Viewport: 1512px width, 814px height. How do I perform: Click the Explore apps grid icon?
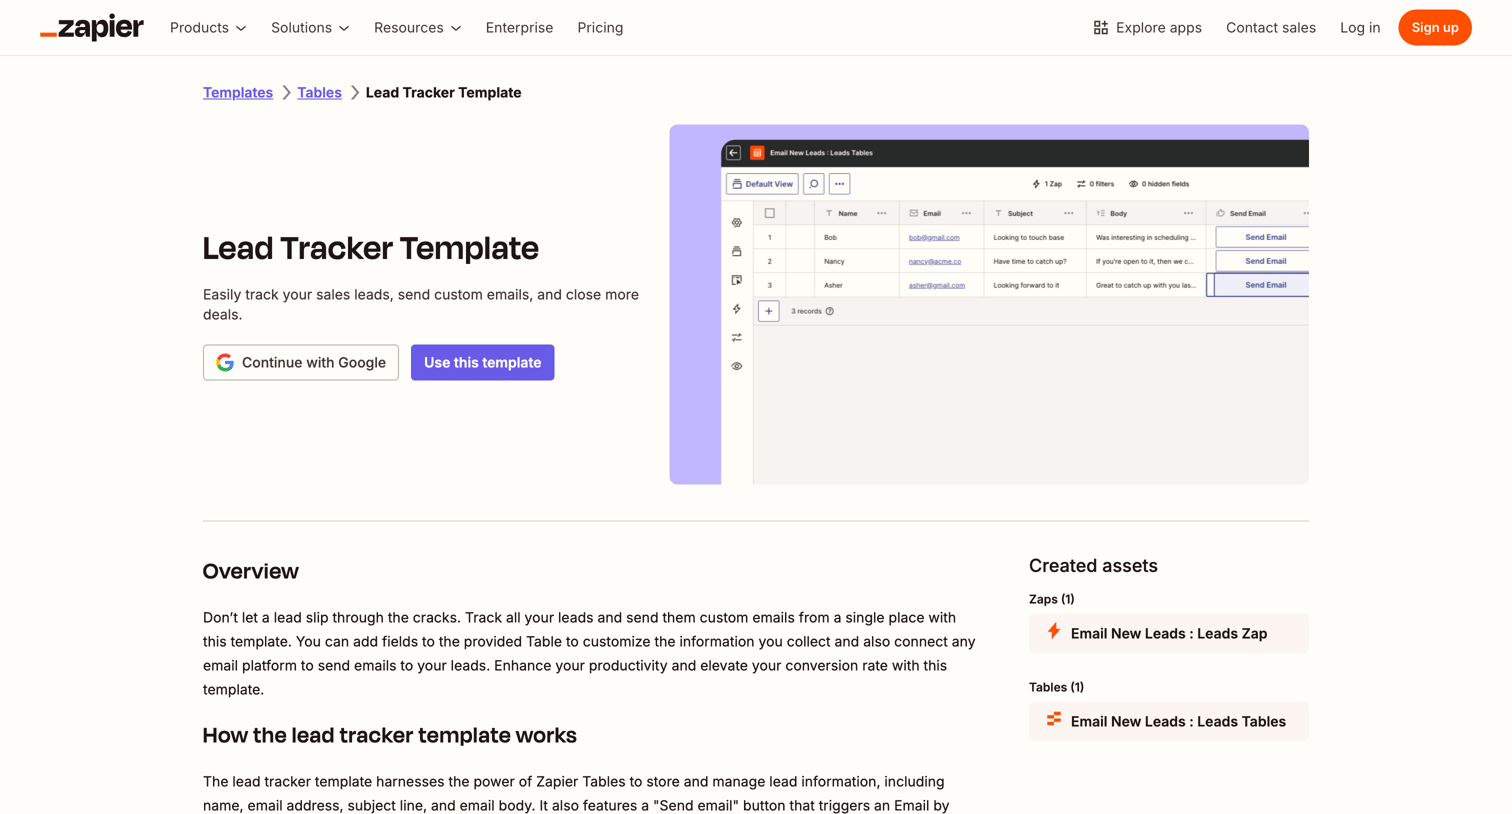tap(1100, 28)
